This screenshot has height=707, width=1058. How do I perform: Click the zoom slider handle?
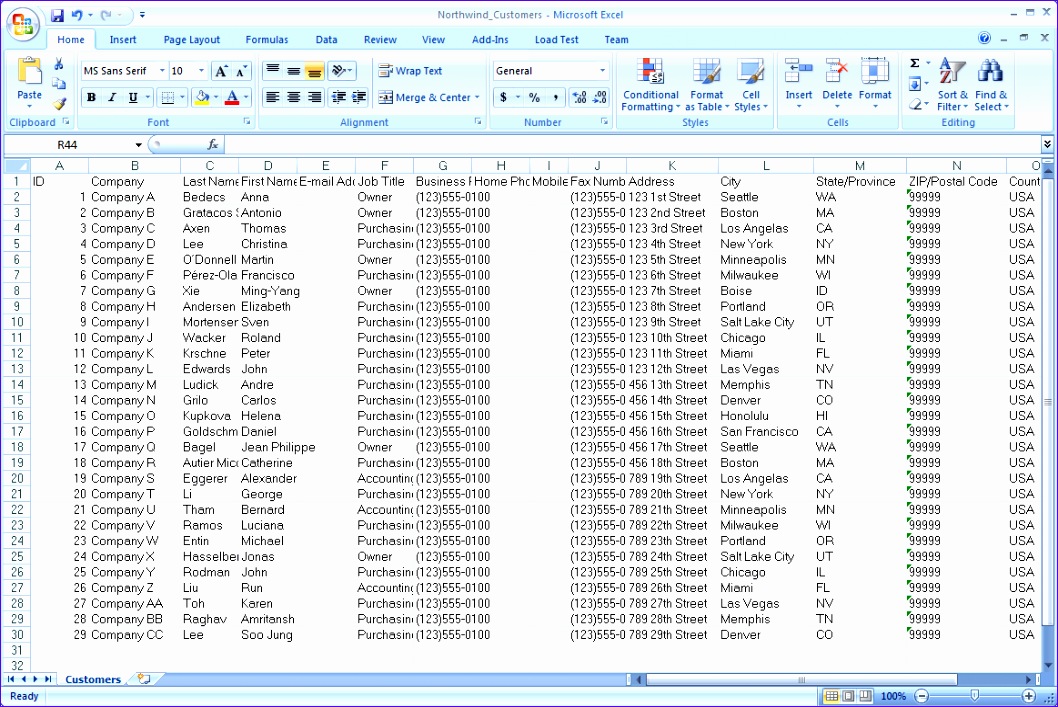point(974,696)
